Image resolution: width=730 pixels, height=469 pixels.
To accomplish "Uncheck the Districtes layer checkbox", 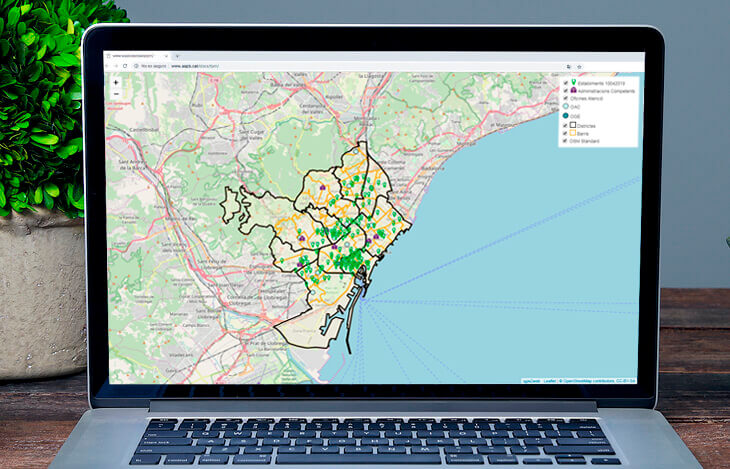I will click(x=565, y=125).
